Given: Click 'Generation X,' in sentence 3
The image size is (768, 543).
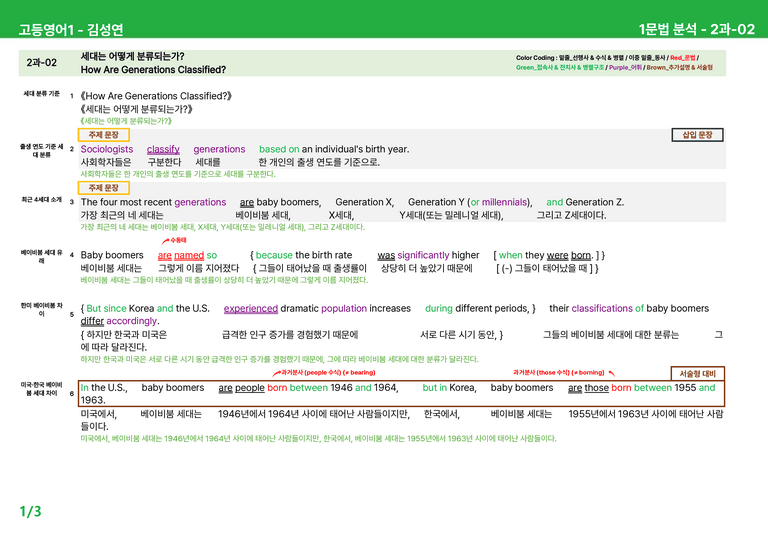Looking at the screenshot, I should tap(365, 202).
